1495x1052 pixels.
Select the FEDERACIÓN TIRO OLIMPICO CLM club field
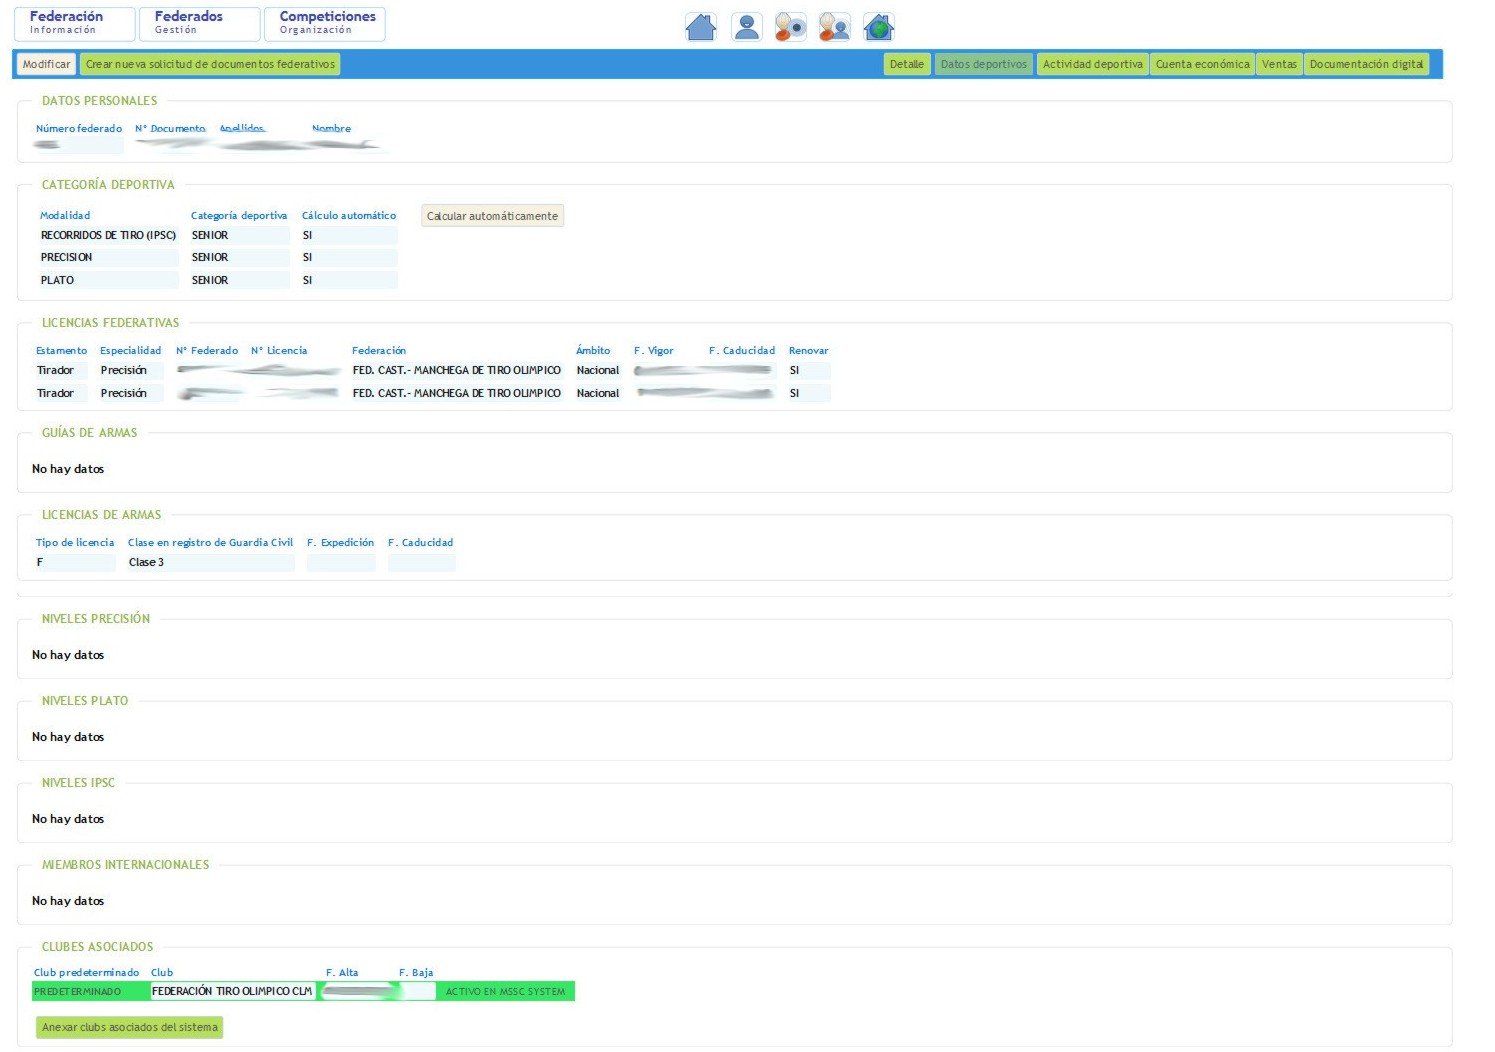click(232, 991)
